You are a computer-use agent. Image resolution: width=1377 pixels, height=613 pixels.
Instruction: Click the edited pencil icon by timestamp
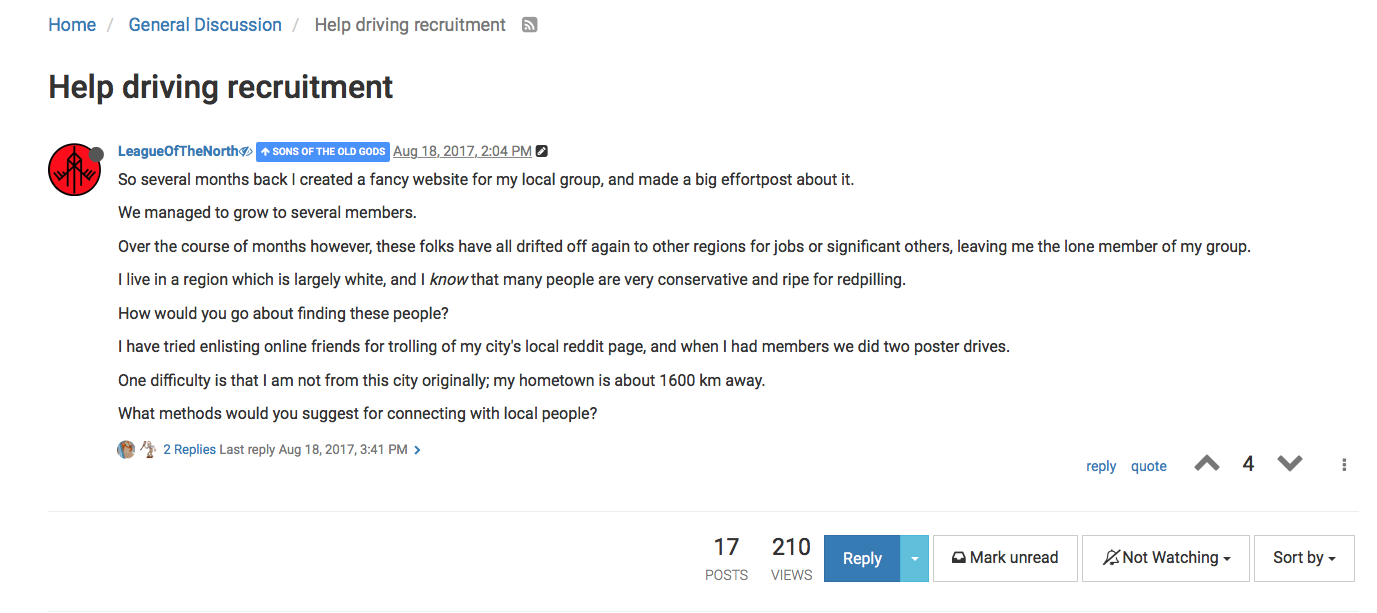(542, 152)
